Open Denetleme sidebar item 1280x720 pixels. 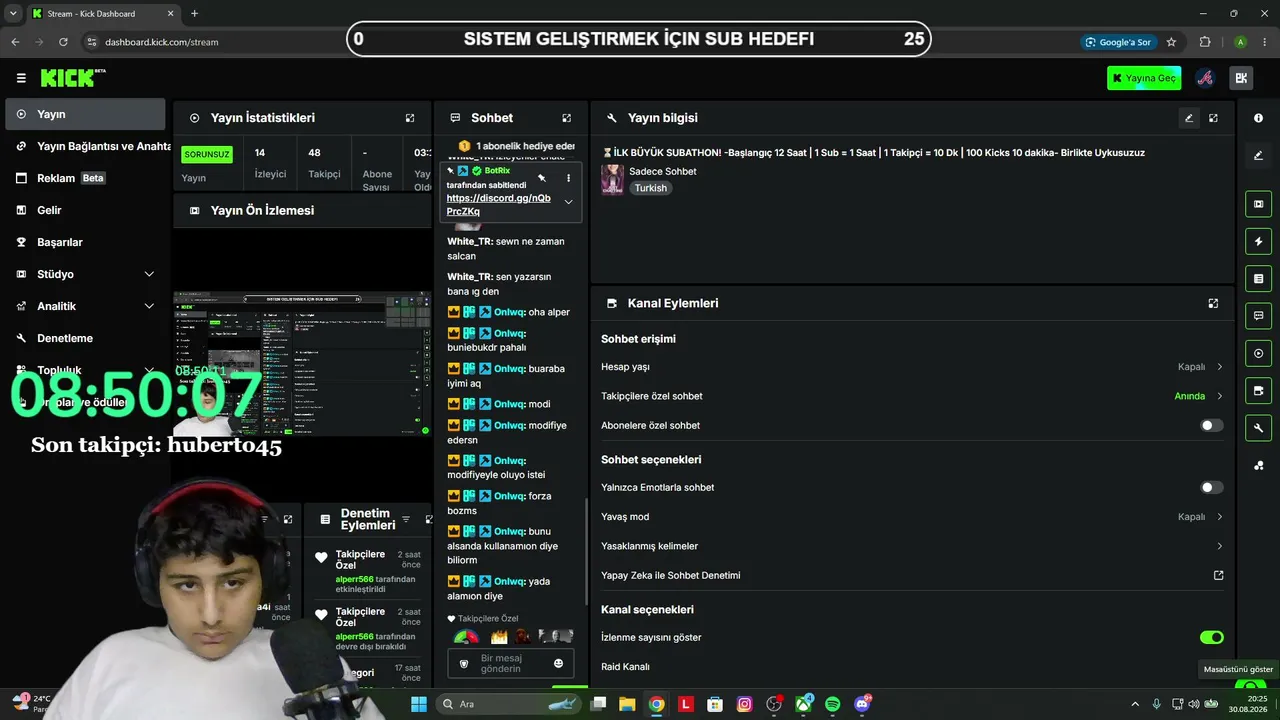(x=85, y=338)
